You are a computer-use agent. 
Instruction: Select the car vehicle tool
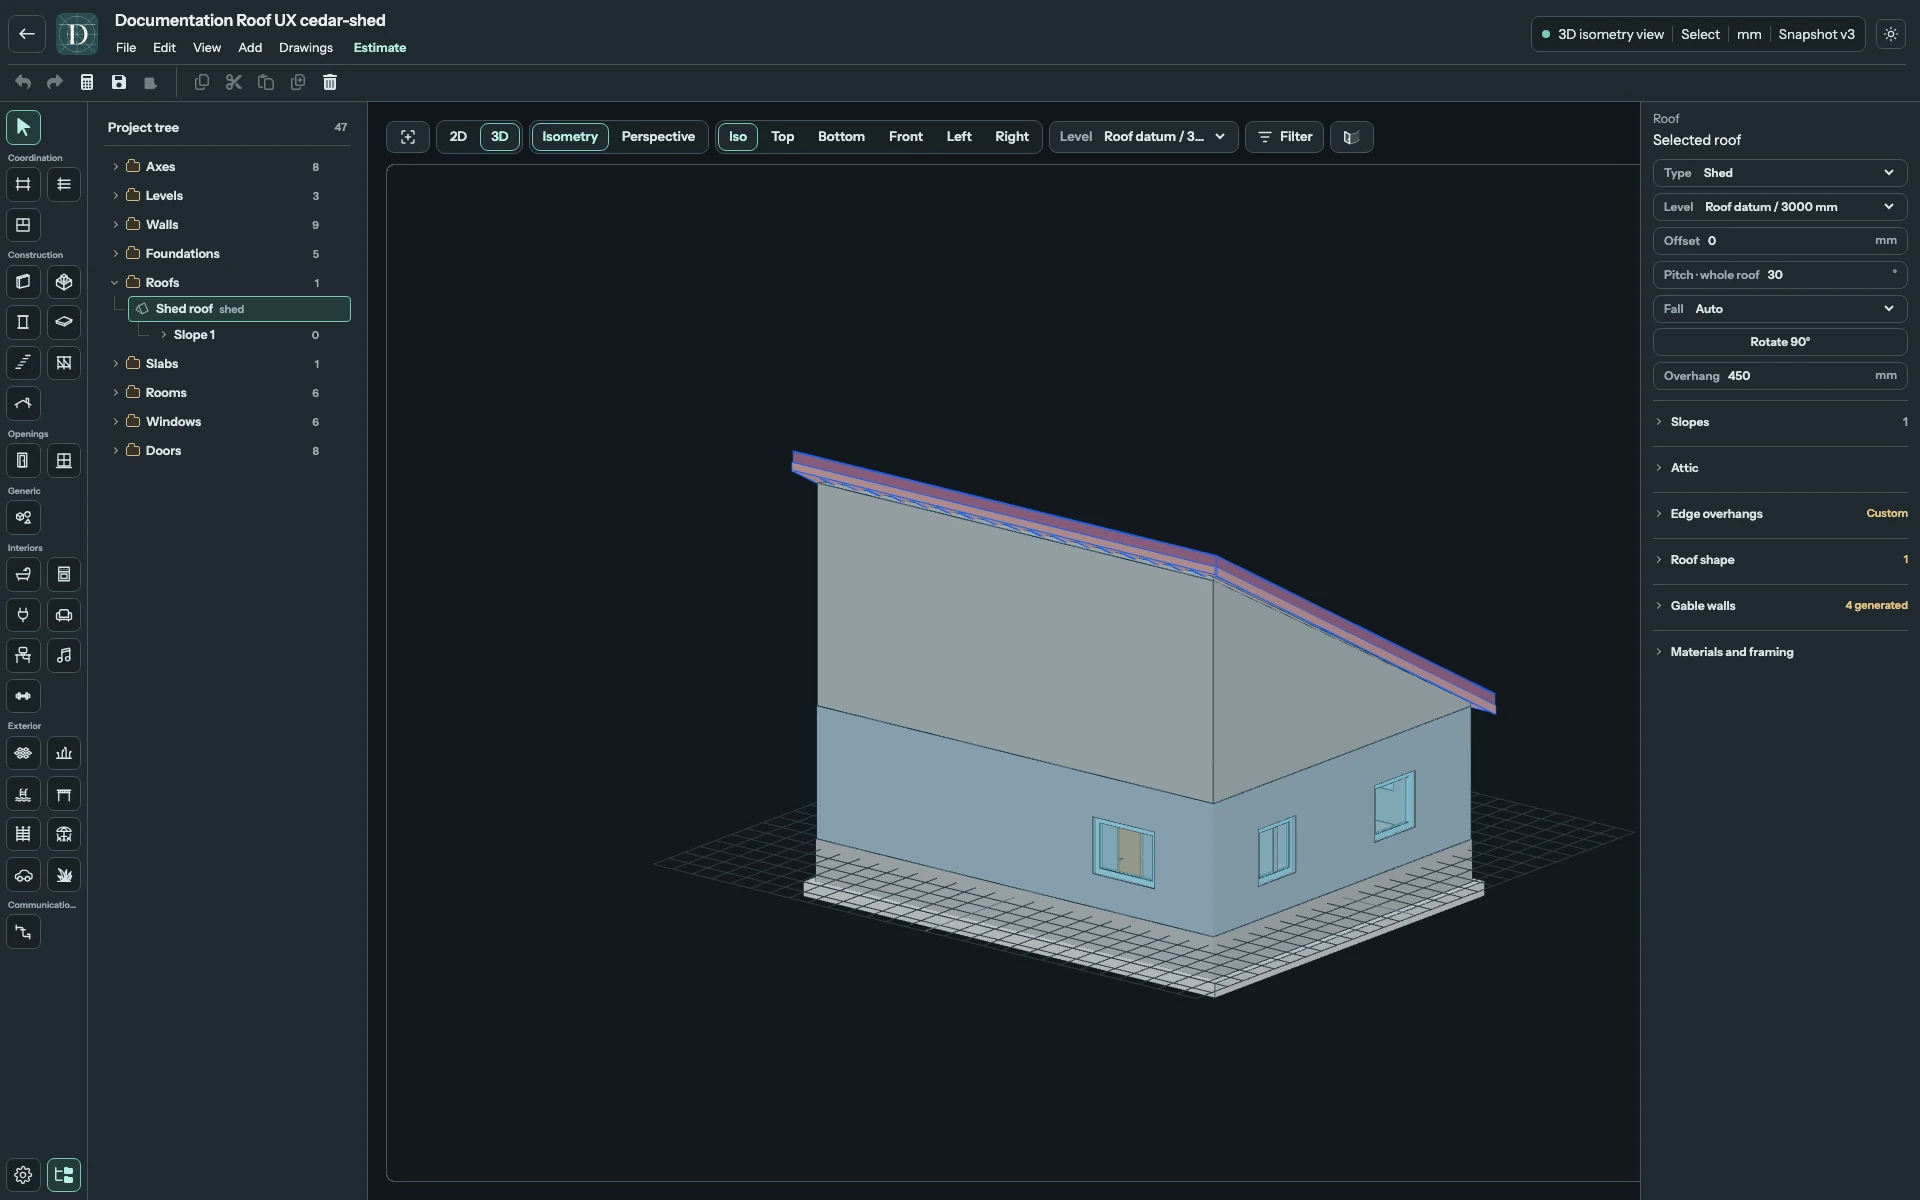[23, 875]
